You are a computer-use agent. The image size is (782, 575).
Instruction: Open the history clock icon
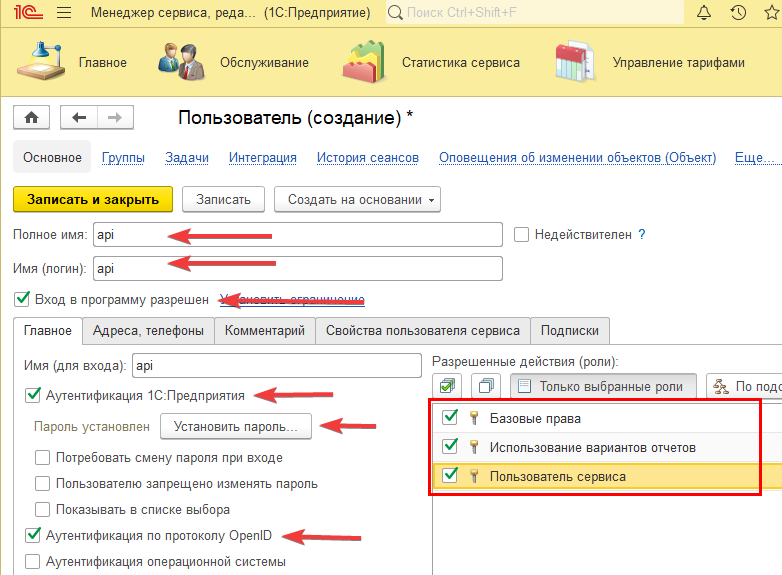738,13
